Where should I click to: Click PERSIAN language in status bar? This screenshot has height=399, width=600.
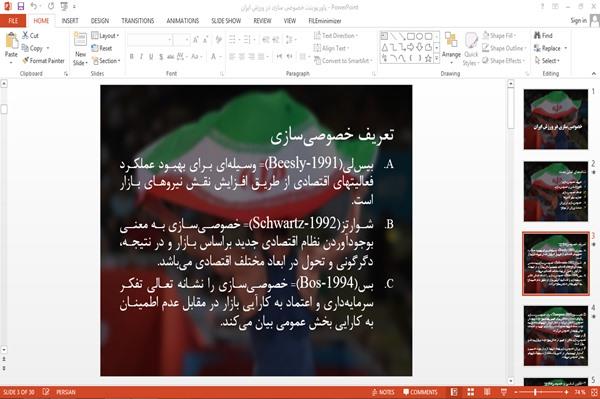pyautogui.click(x=66, y=392)
